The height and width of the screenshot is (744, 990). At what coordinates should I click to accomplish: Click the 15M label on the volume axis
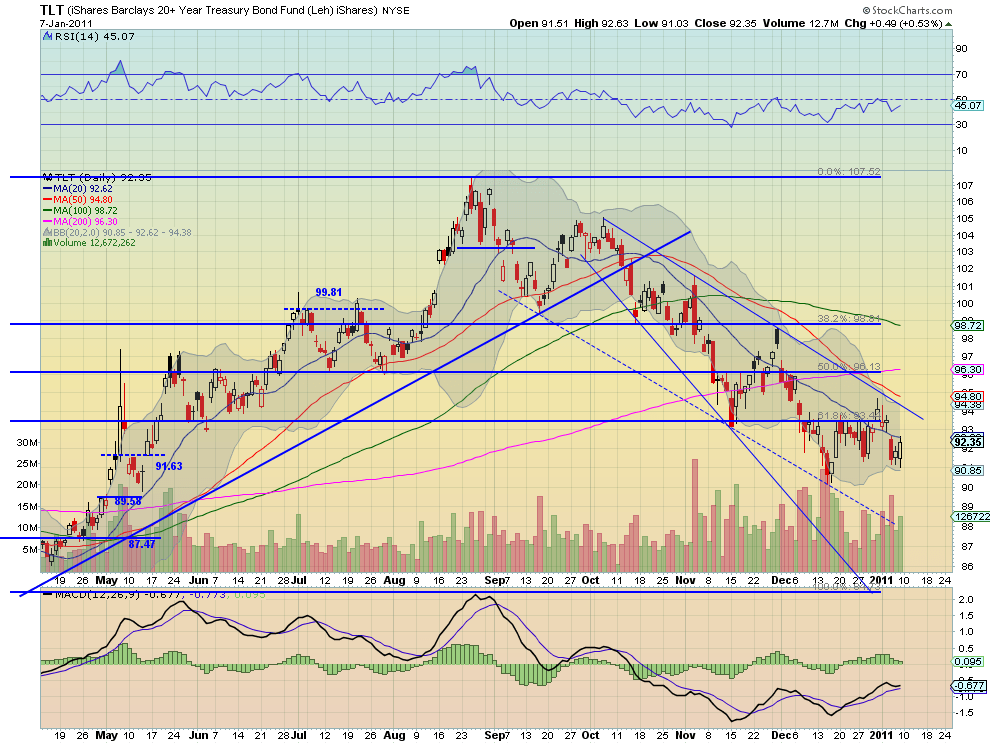(27, 507)
